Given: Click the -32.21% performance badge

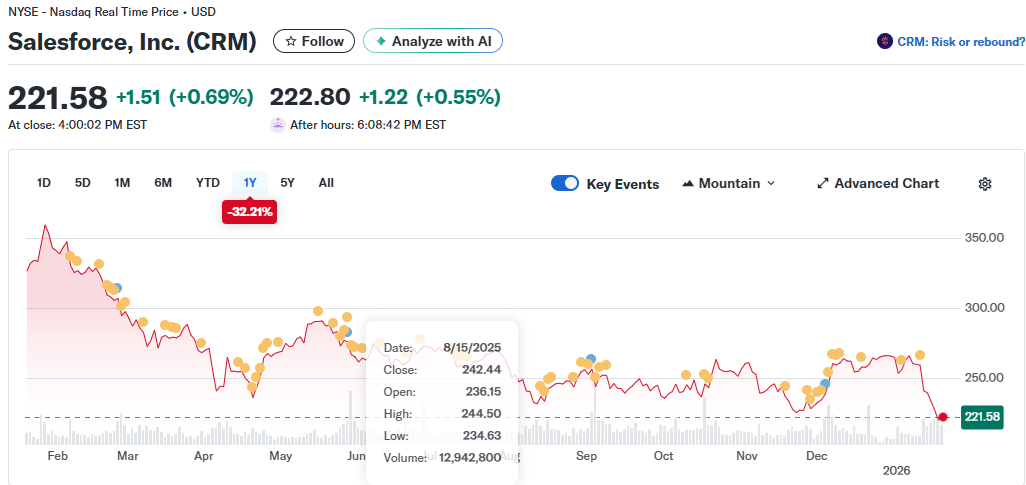Looking at the screenshot, I should tap(249, 212).
